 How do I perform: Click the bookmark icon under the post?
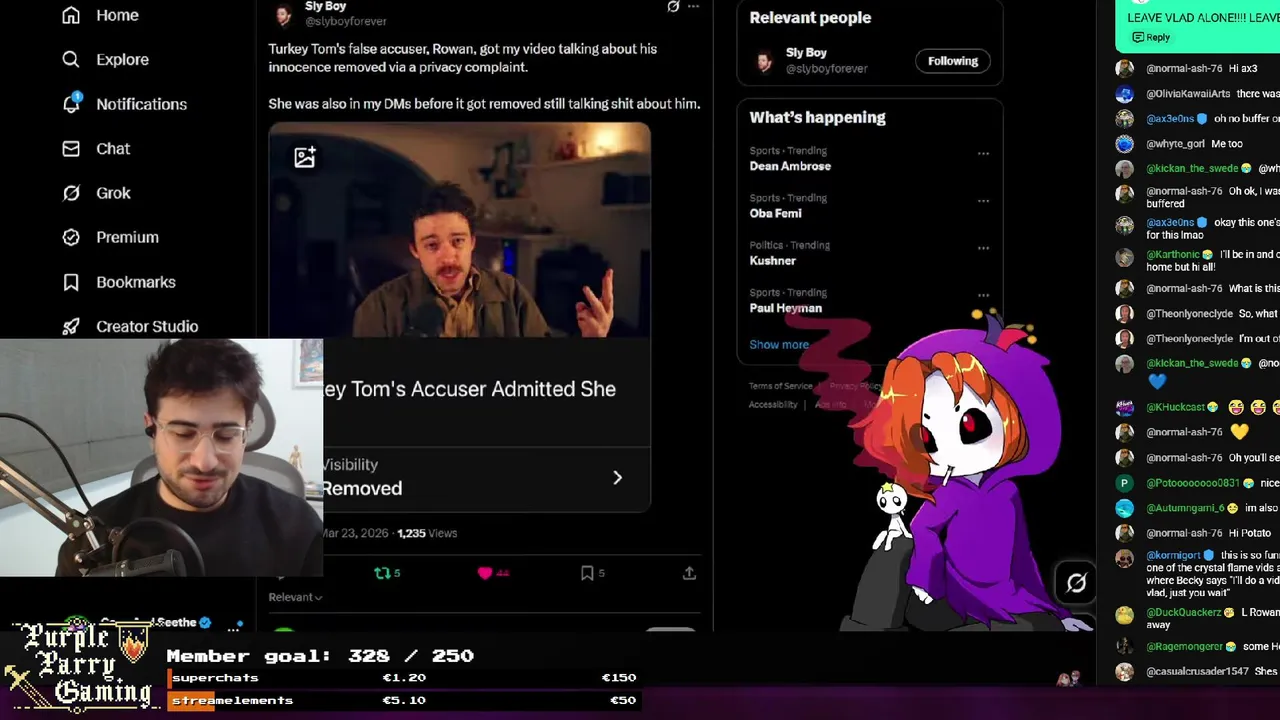587,573
